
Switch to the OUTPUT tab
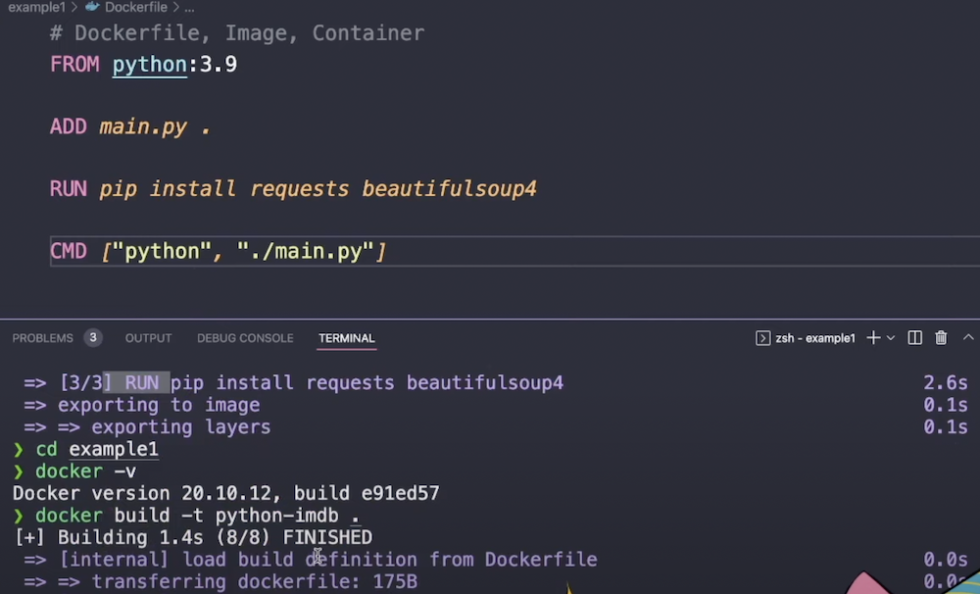[x=147, y=338]
